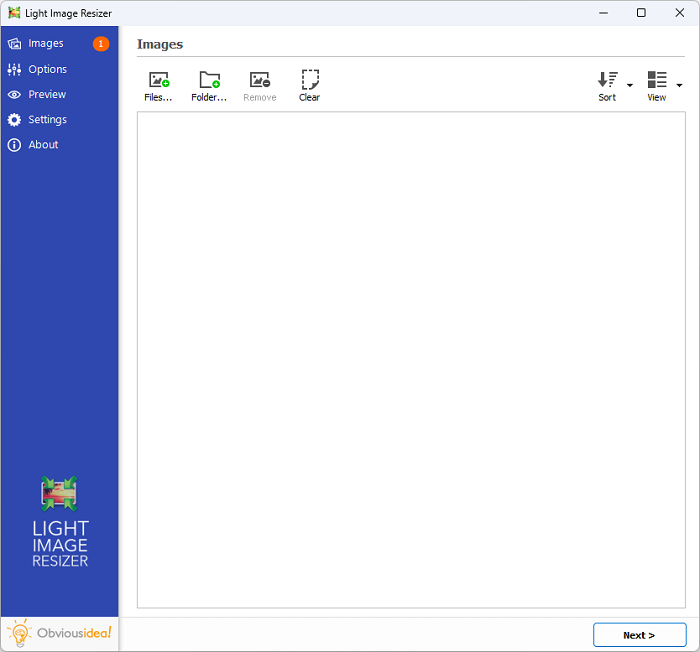Click the Settings gear icon
The width and height of the screenshot is (700, 652).
click(x=14, y=120)
